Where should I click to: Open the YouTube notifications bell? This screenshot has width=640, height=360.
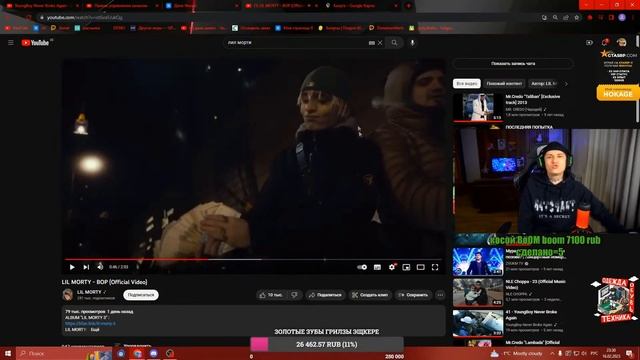(605, 42)
